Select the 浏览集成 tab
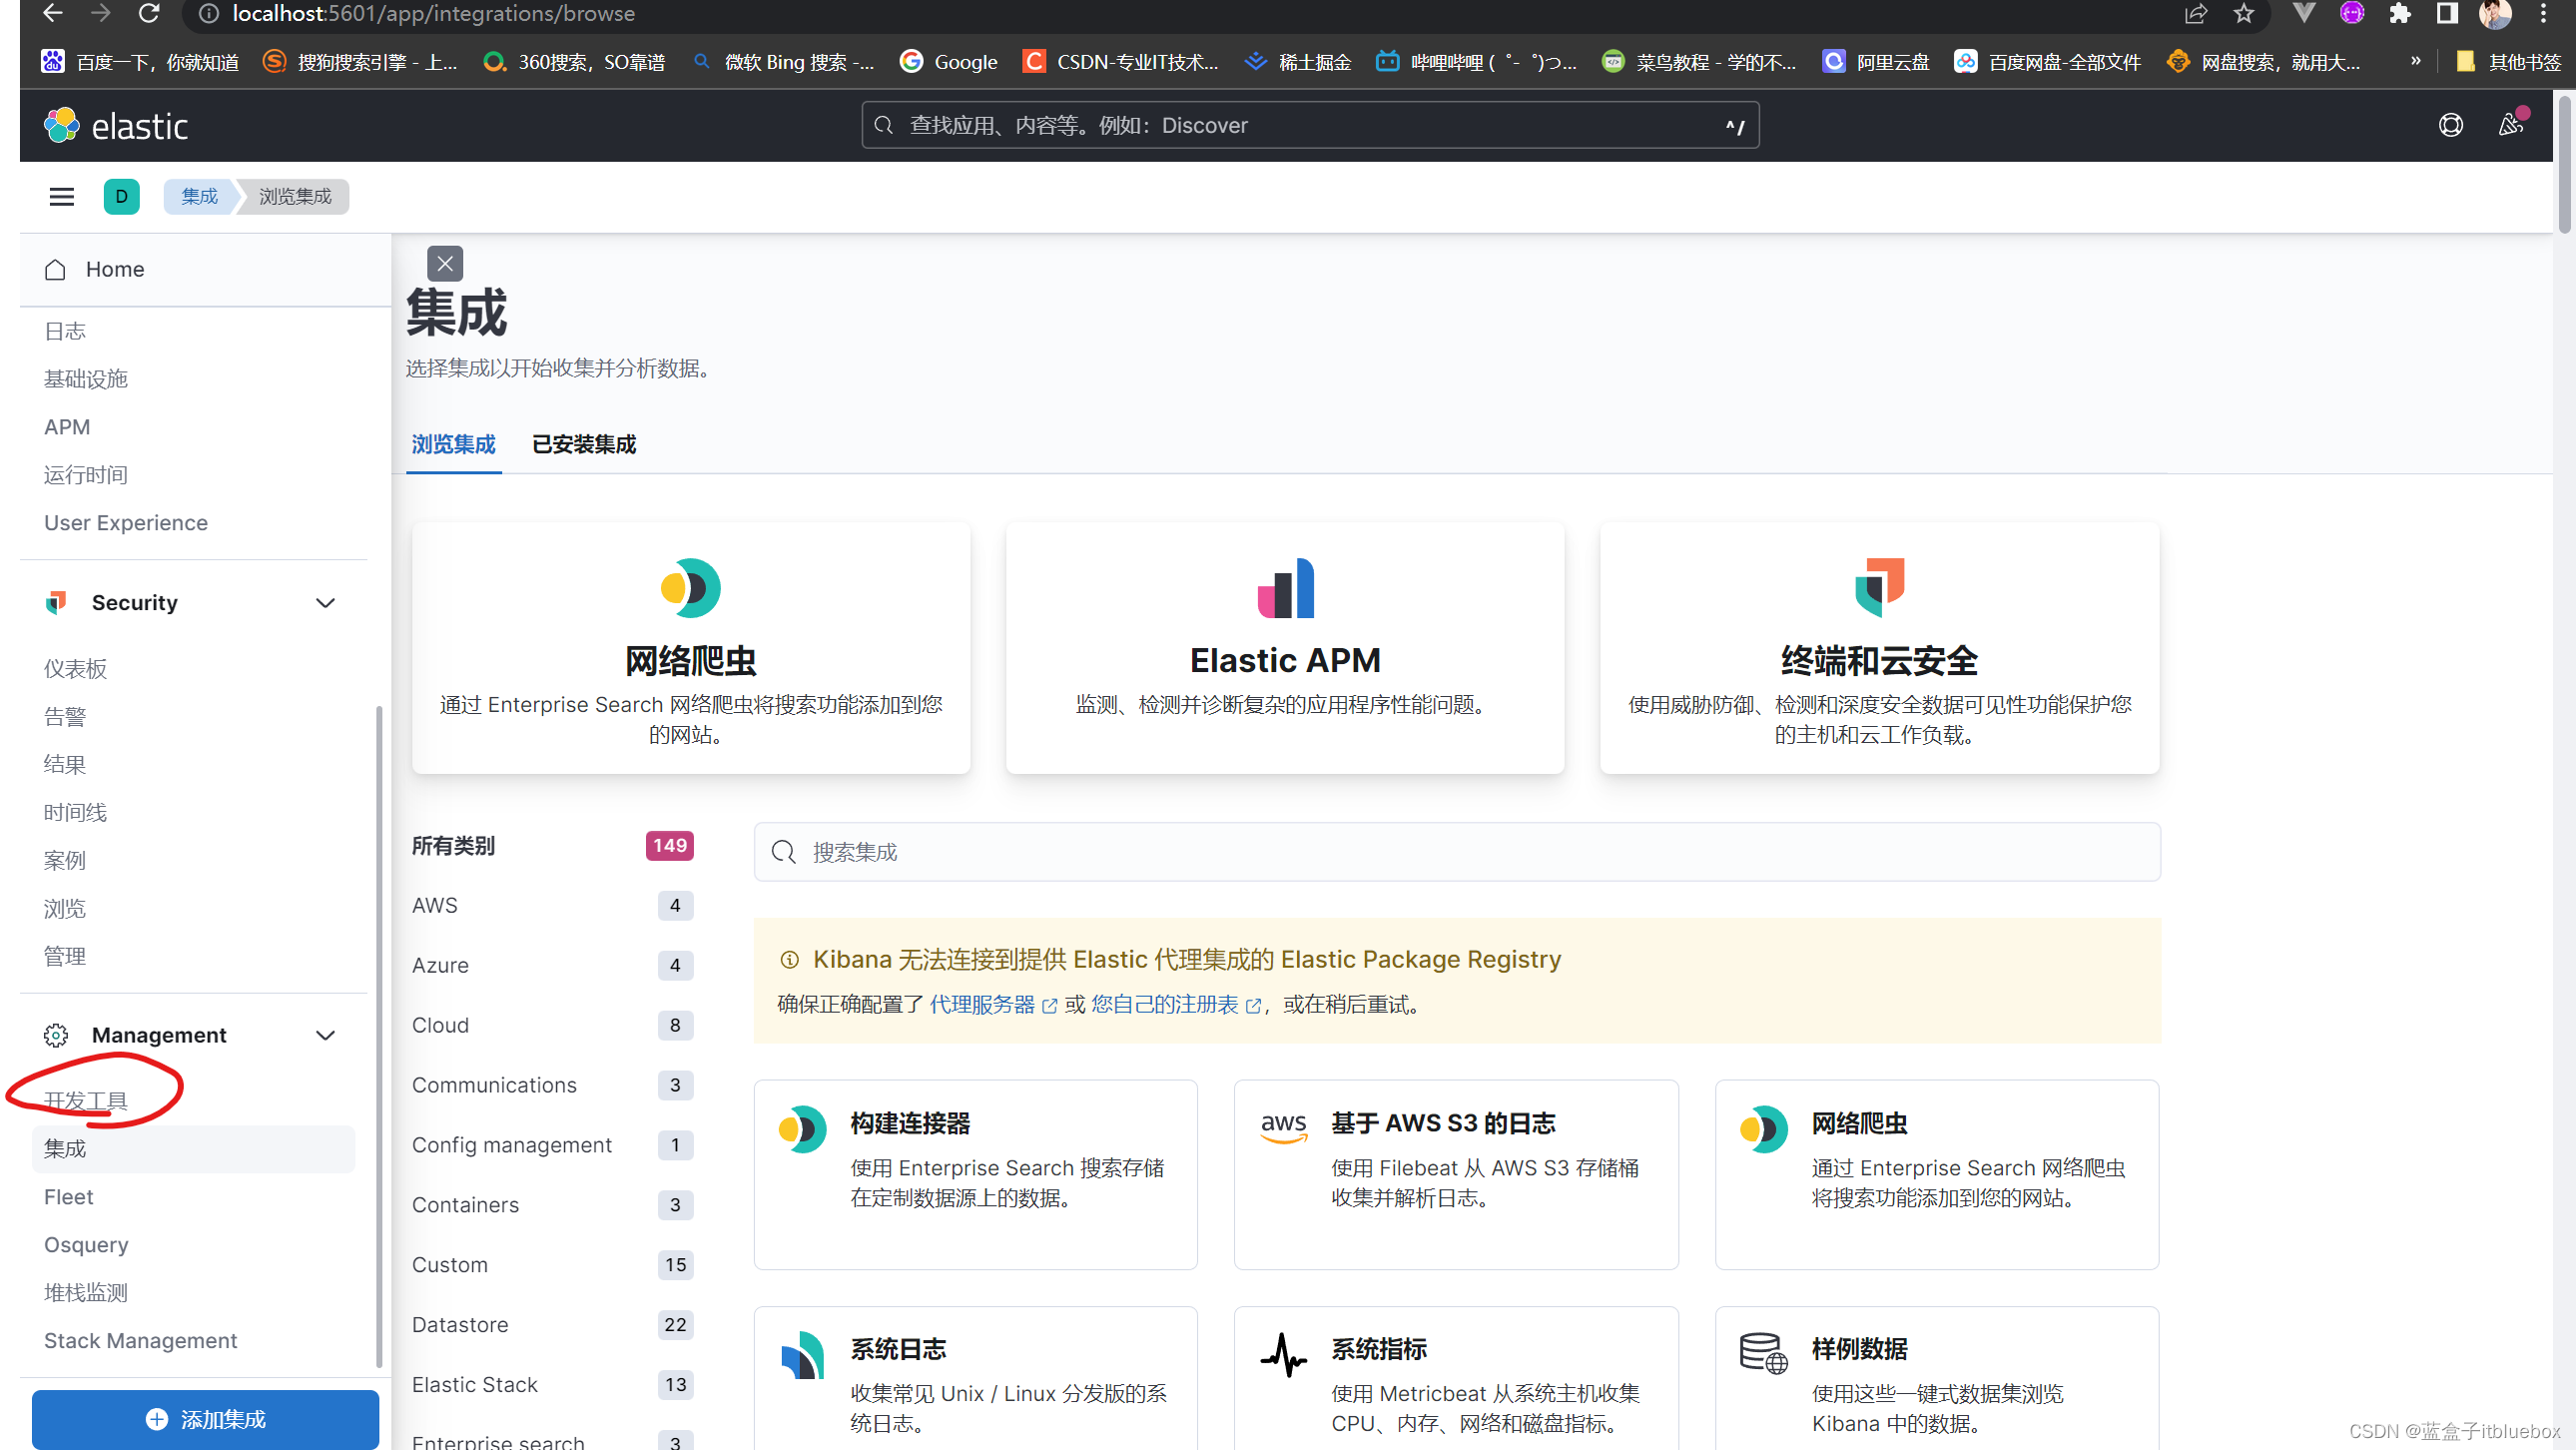Image resolution: width=2576 pixels, height=1450 pixels. point(453,444)
